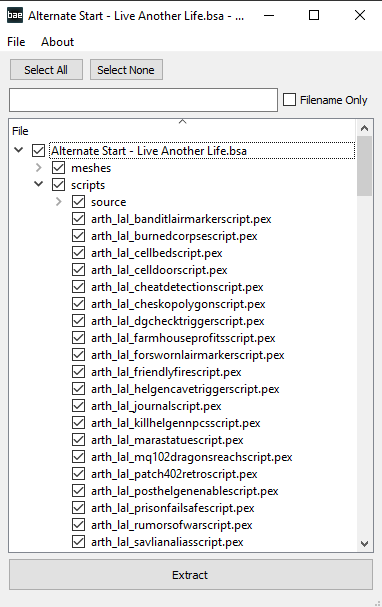
Task: Select the scripts folder row label
Action: (x=88, y=185)
